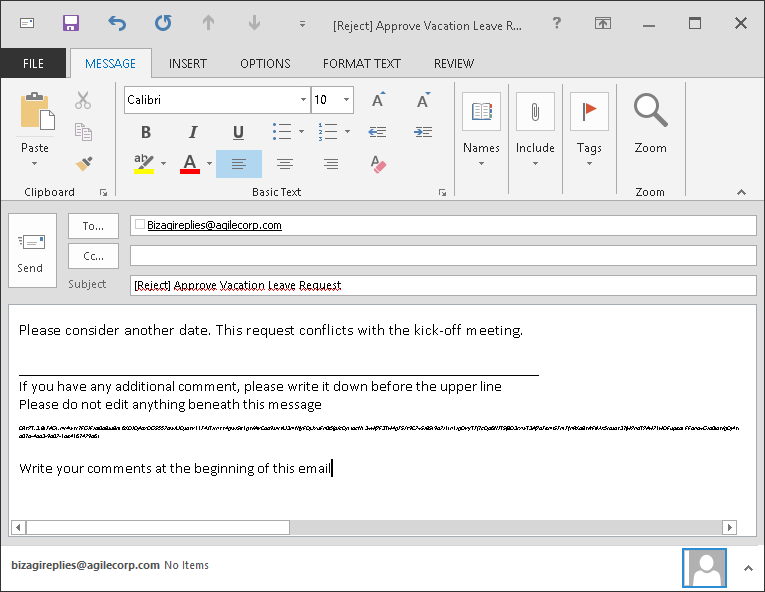This screenshot has height=592, width=765.
Task: Click the To... button
Action: coord(93,226)
